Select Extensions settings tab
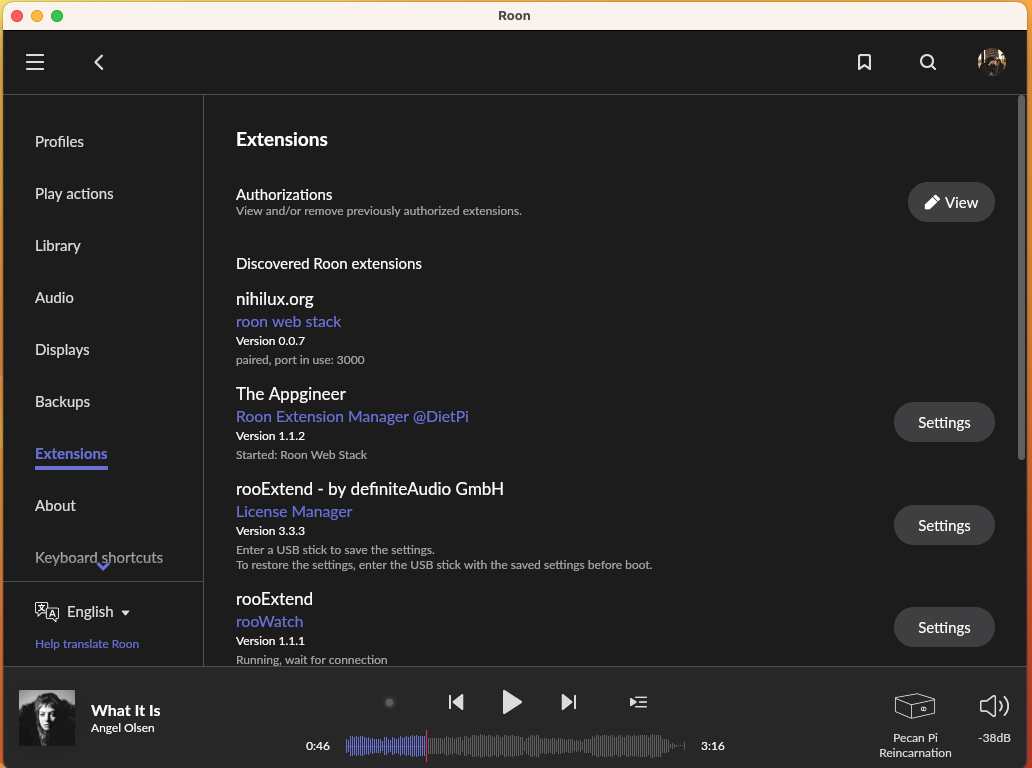The width and height of the screenshot is (1032, 768). coord(71,453)
